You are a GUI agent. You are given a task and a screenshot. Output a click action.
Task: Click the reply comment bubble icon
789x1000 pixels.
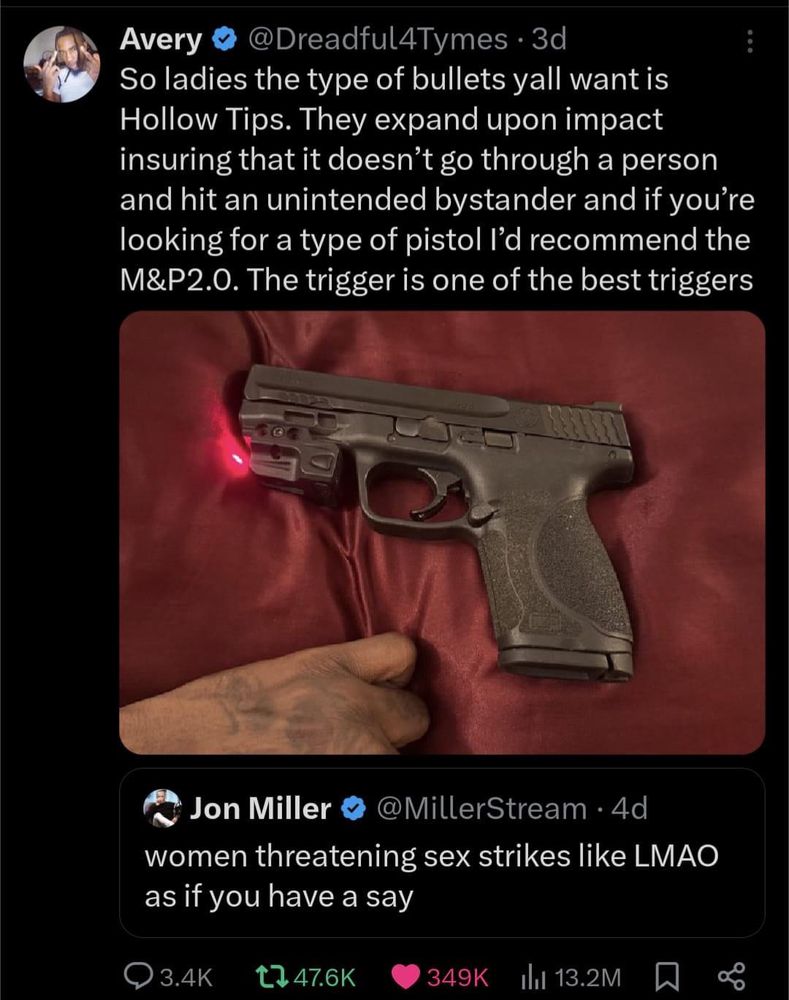[x=138, y=976]
